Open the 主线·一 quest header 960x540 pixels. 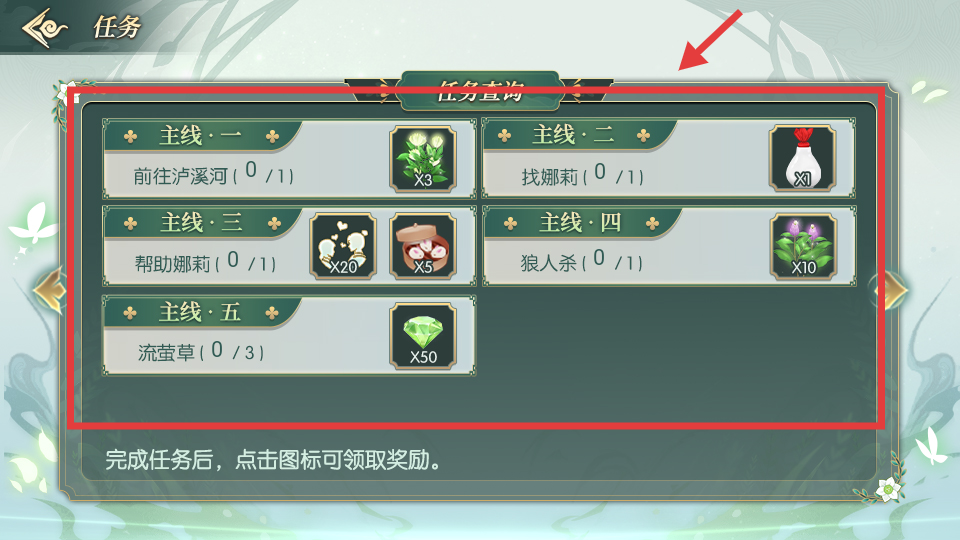201,135
